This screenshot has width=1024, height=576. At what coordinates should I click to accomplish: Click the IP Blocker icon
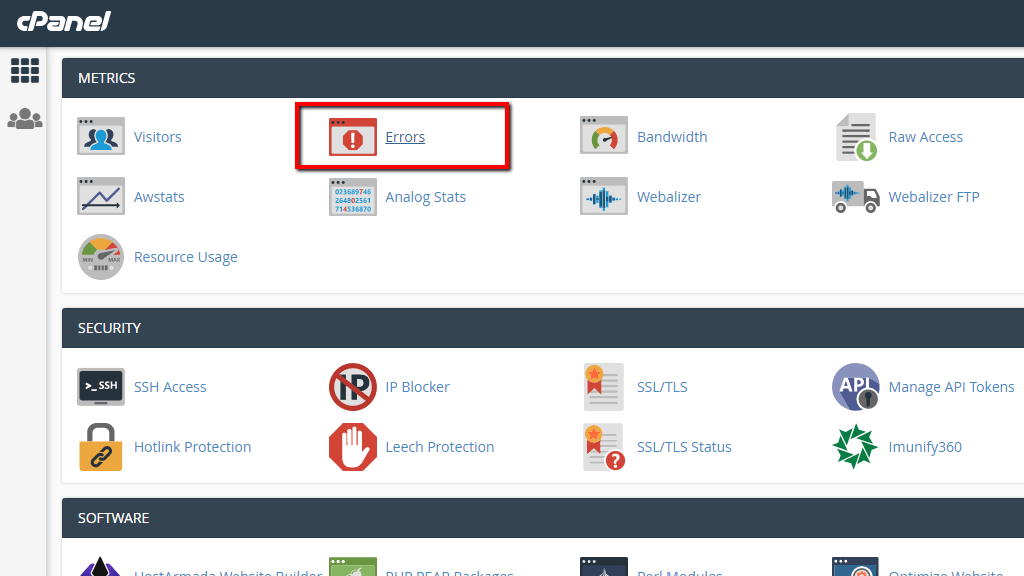pyautogui.click(x=352, y=386)
